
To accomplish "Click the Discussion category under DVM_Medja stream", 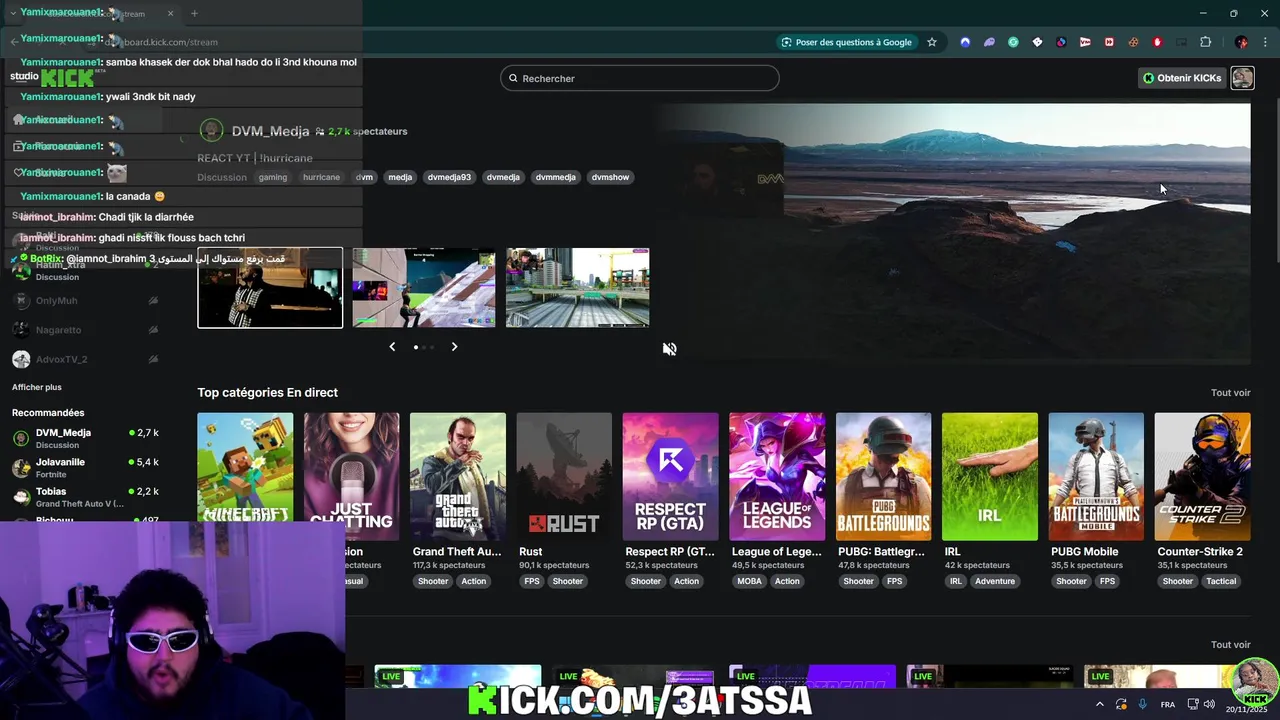I will coord(222,177).
